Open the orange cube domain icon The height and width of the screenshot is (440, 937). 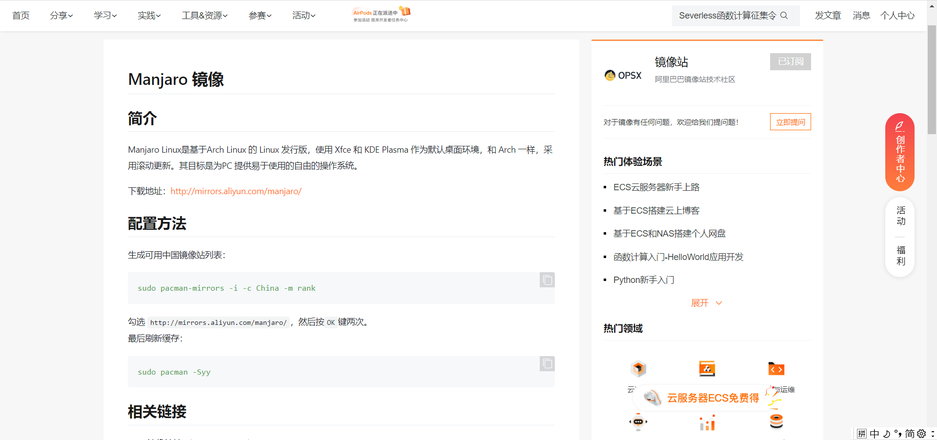(x=638, y=368)
